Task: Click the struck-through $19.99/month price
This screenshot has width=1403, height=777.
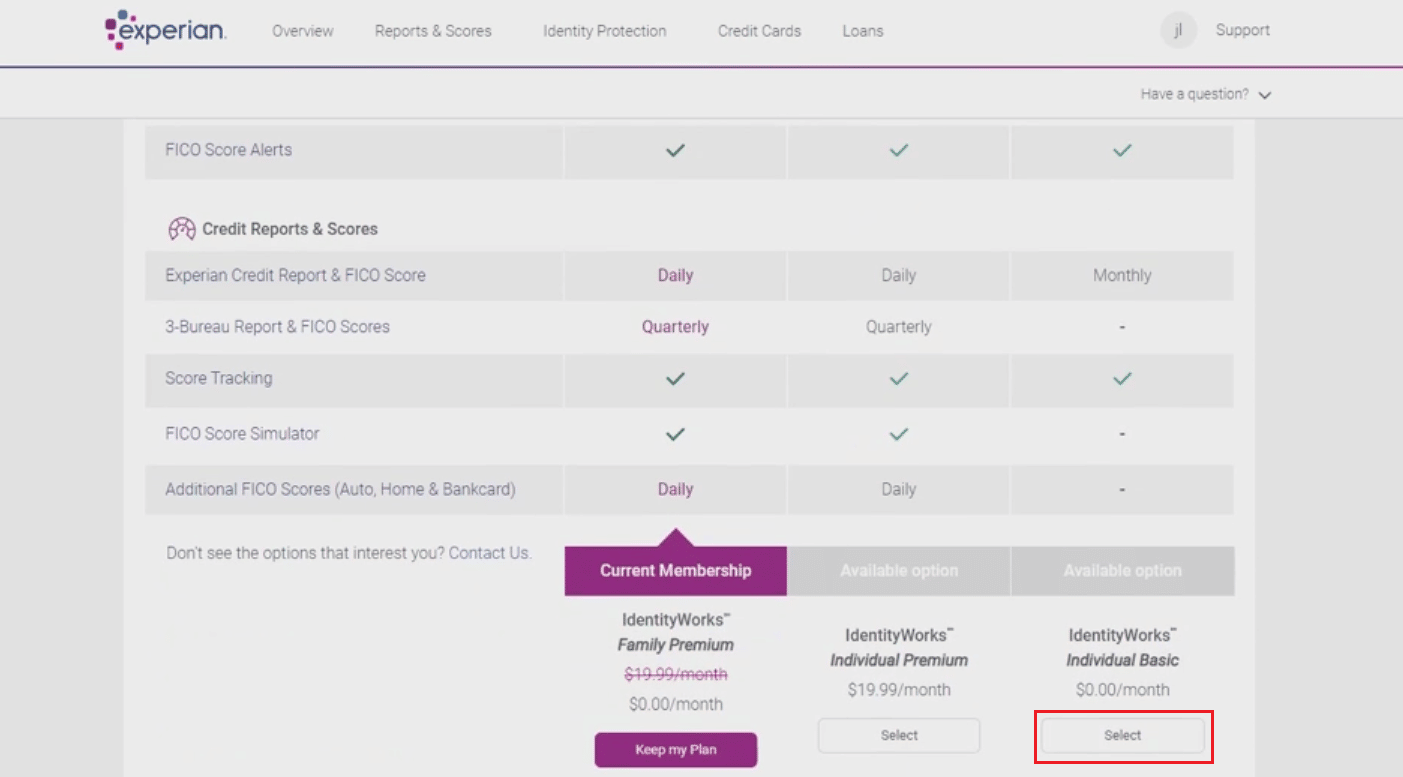Action: (676, 674)
